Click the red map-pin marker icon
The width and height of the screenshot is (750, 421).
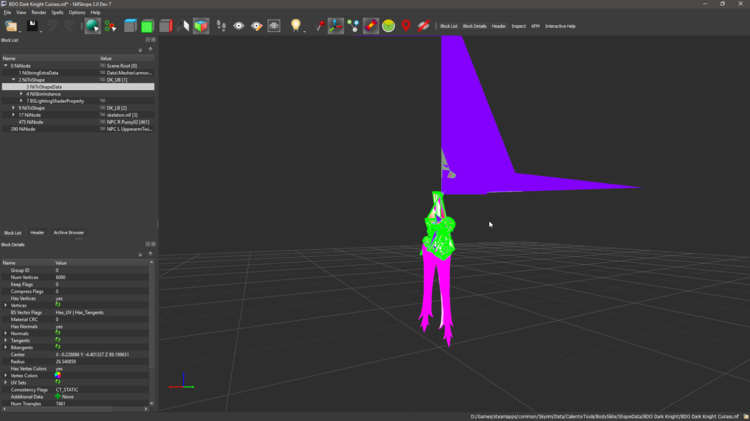(406, 26)
